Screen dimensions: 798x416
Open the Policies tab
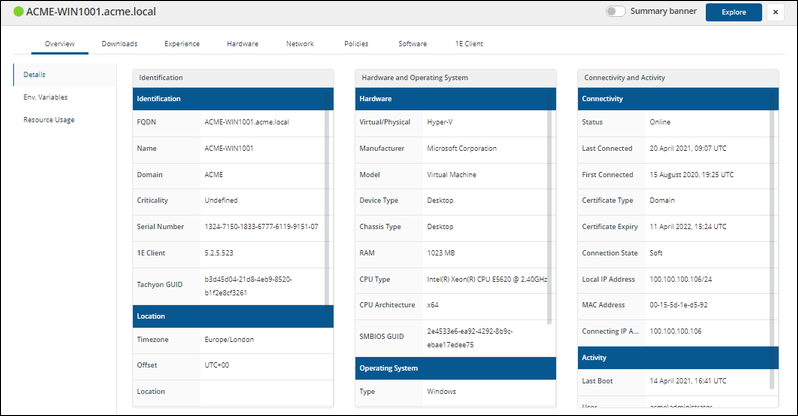[x=356, y=44]
